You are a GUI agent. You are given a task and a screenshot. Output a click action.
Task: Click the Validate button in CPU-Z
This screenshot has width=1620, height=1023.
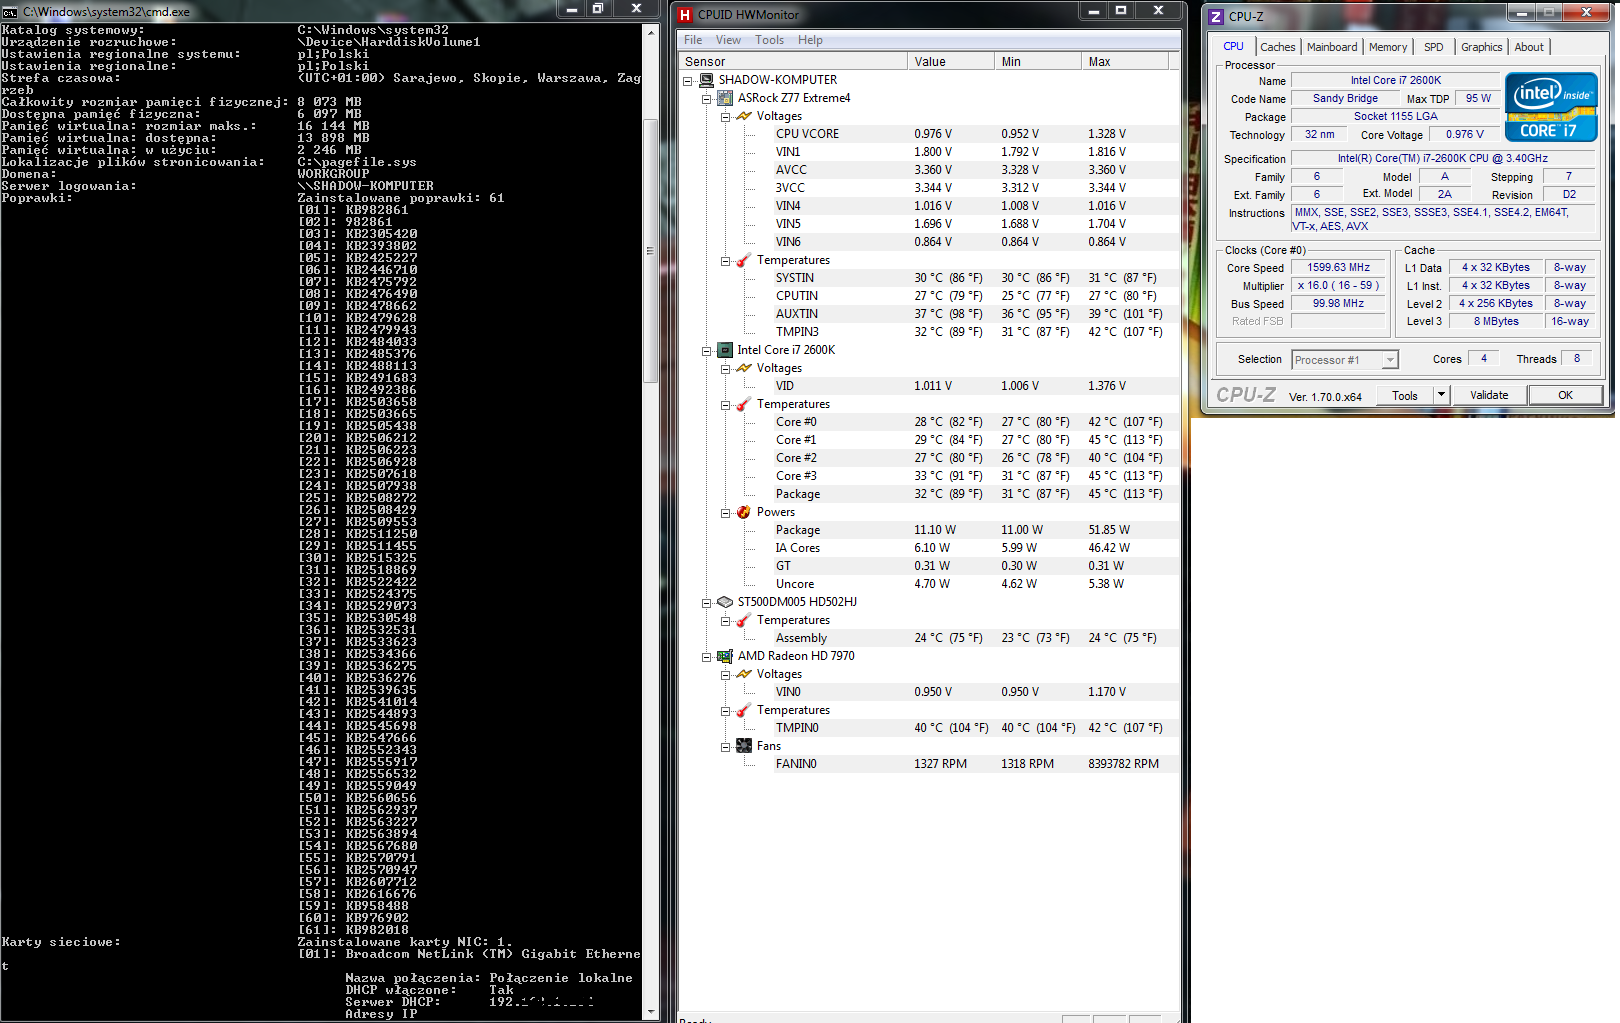[x=1489, y=395]
